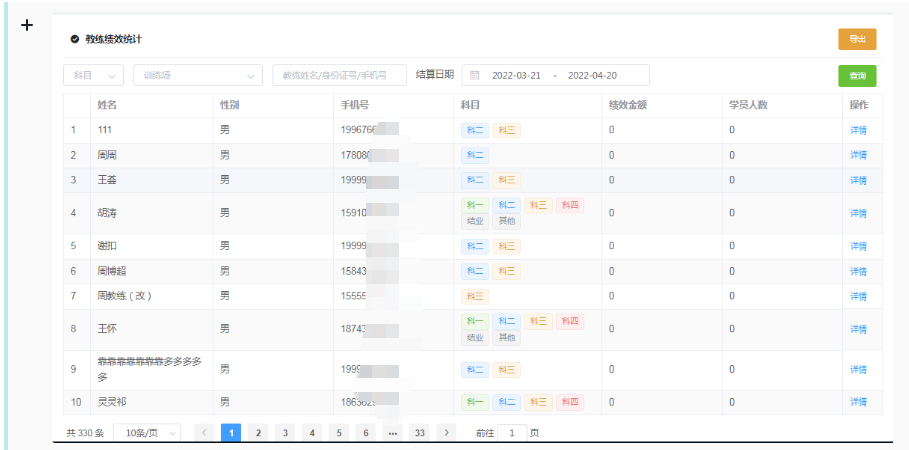Click the 前往 page number input
This screenshot has width=909, height=450.
coord(512,433)
